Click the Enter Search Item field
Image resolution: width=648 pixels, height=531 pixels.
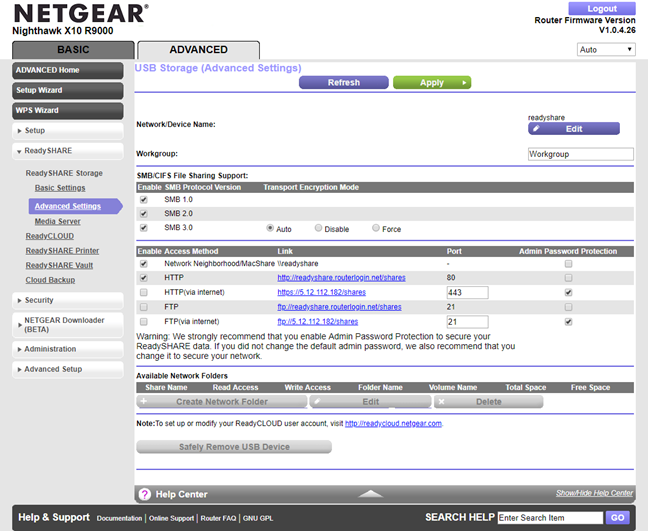[550, 518]
